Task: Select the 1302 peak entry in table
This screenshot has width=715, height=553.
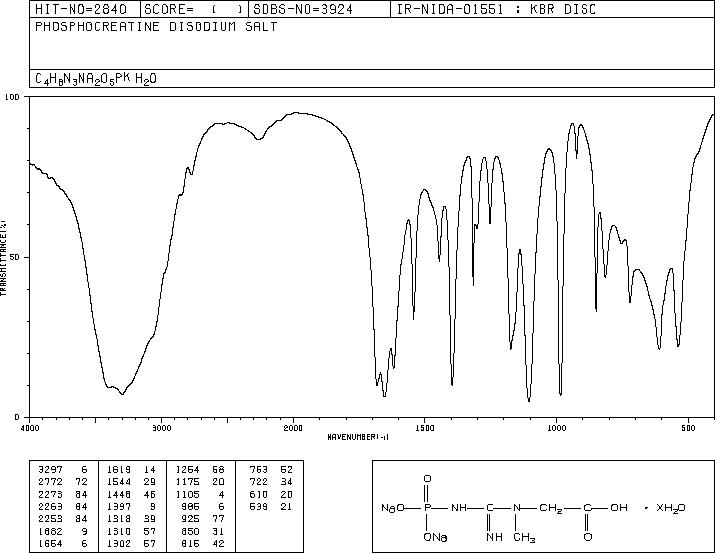Action: click(x=131, y=544)
